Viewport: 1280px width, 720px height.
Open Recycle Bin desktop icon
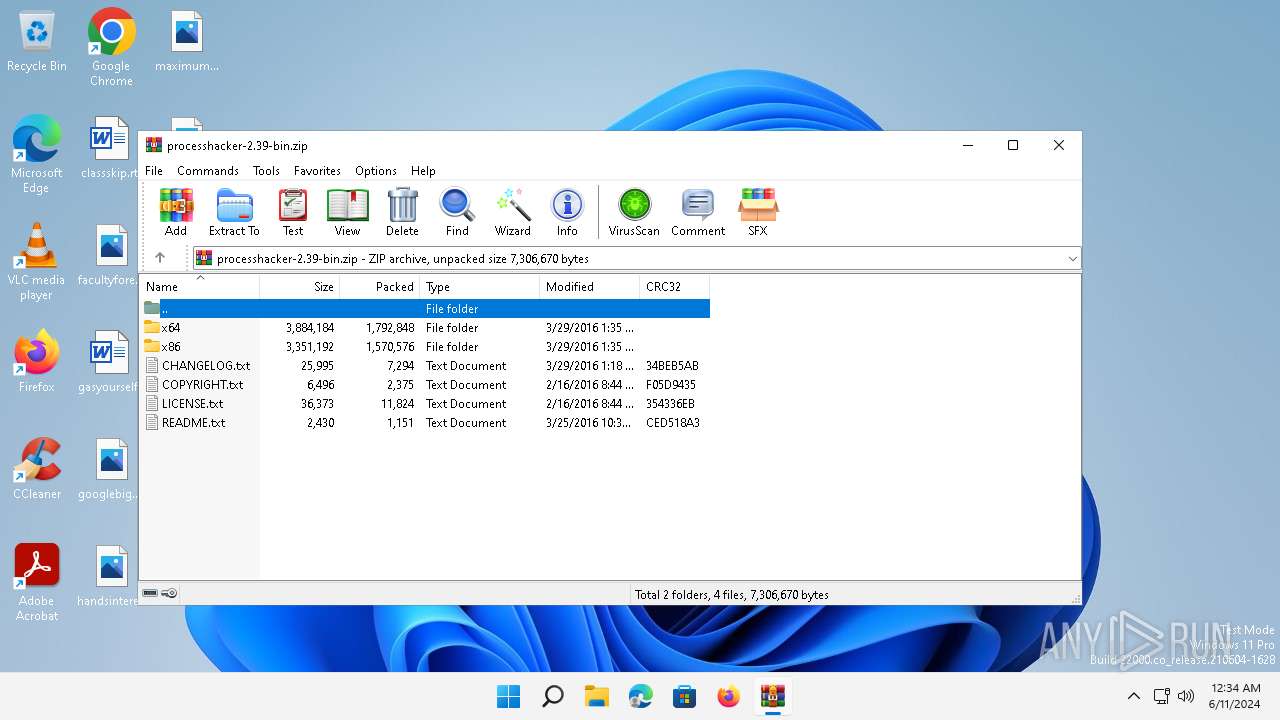click(x=37, y=42)
